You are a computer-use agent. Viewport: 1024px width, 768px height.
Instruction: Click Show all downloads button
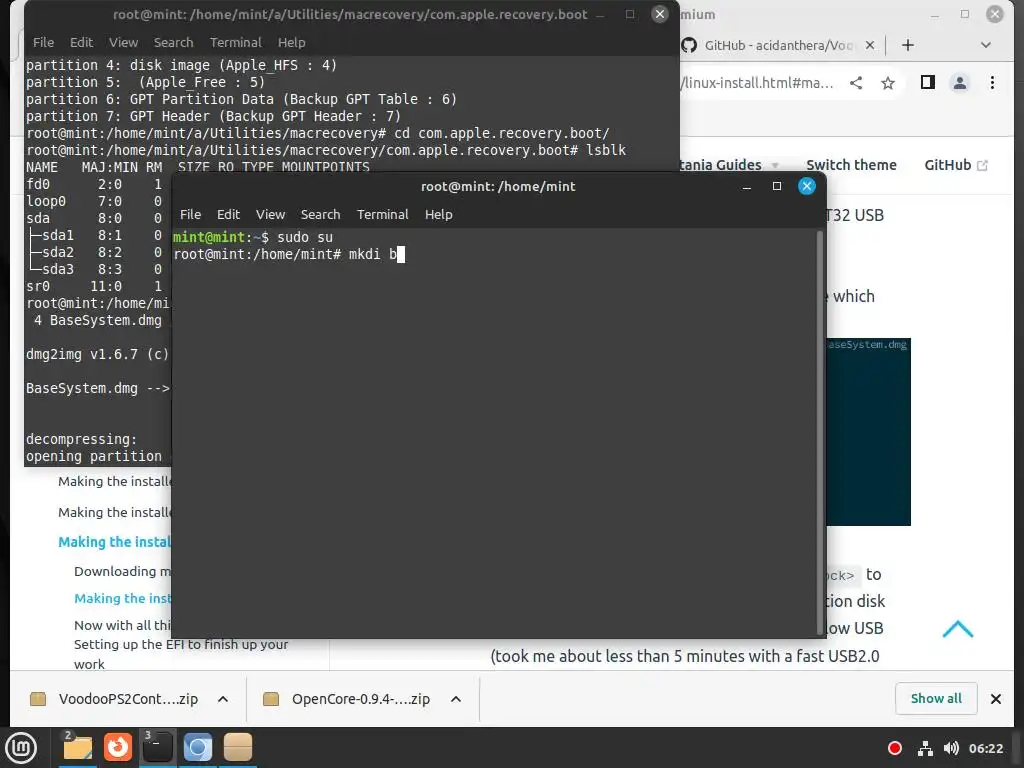tap(936, 699)
